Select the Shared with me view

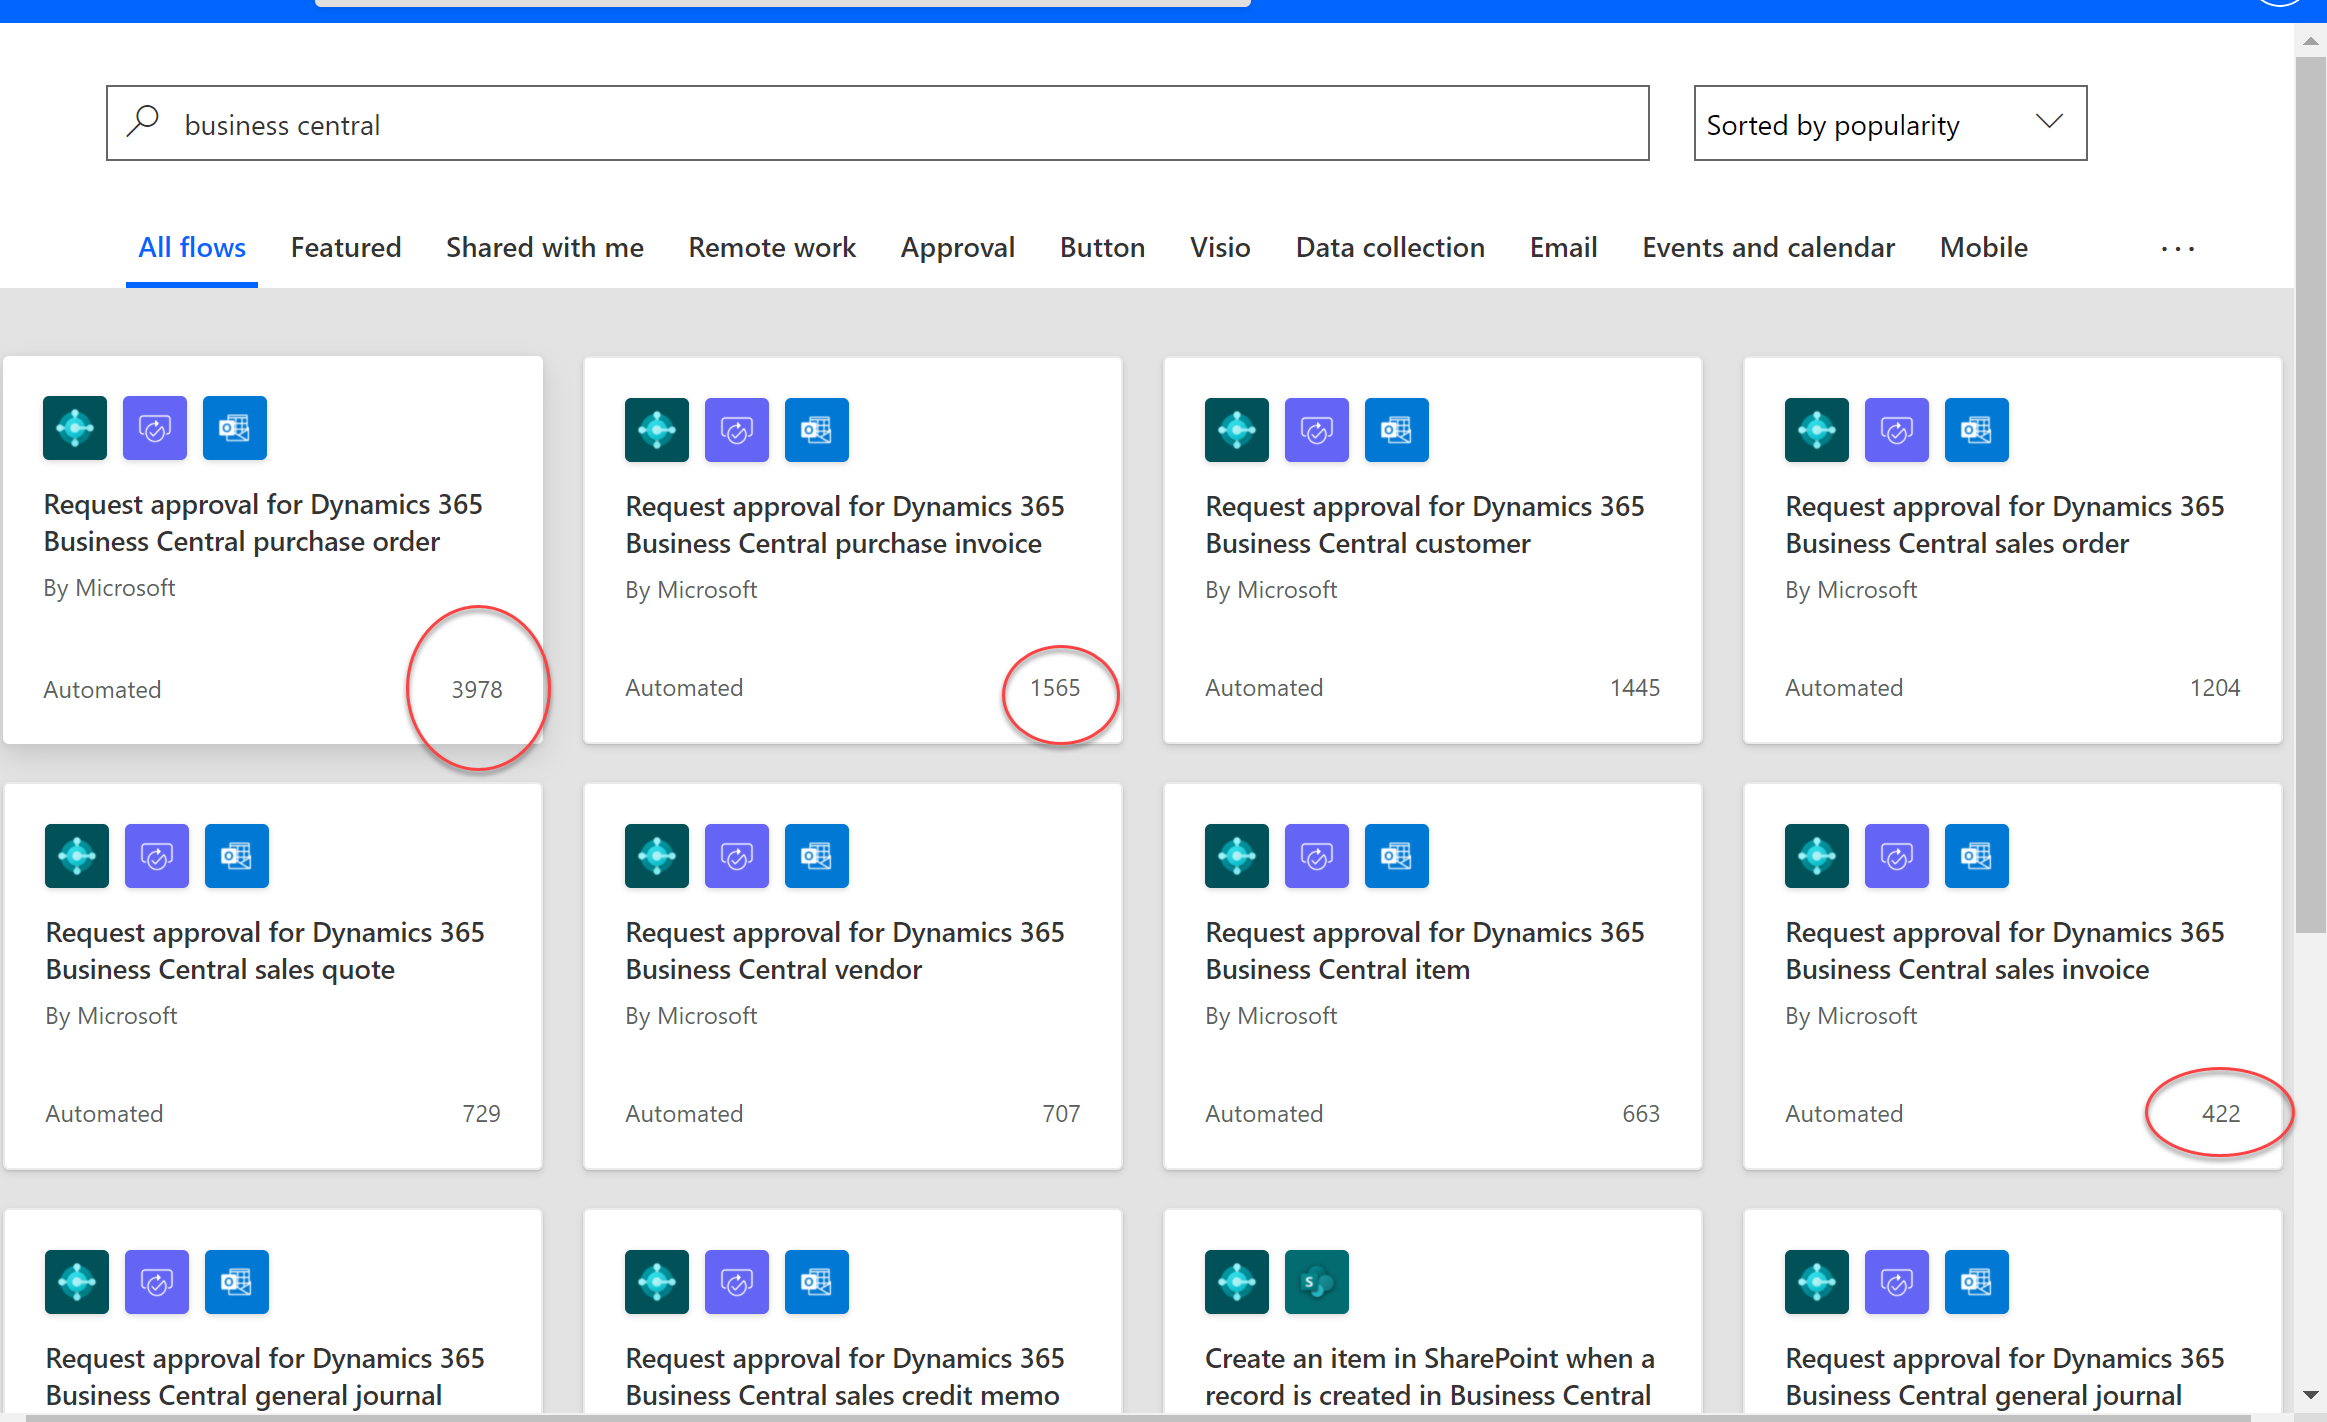point(544,247)
